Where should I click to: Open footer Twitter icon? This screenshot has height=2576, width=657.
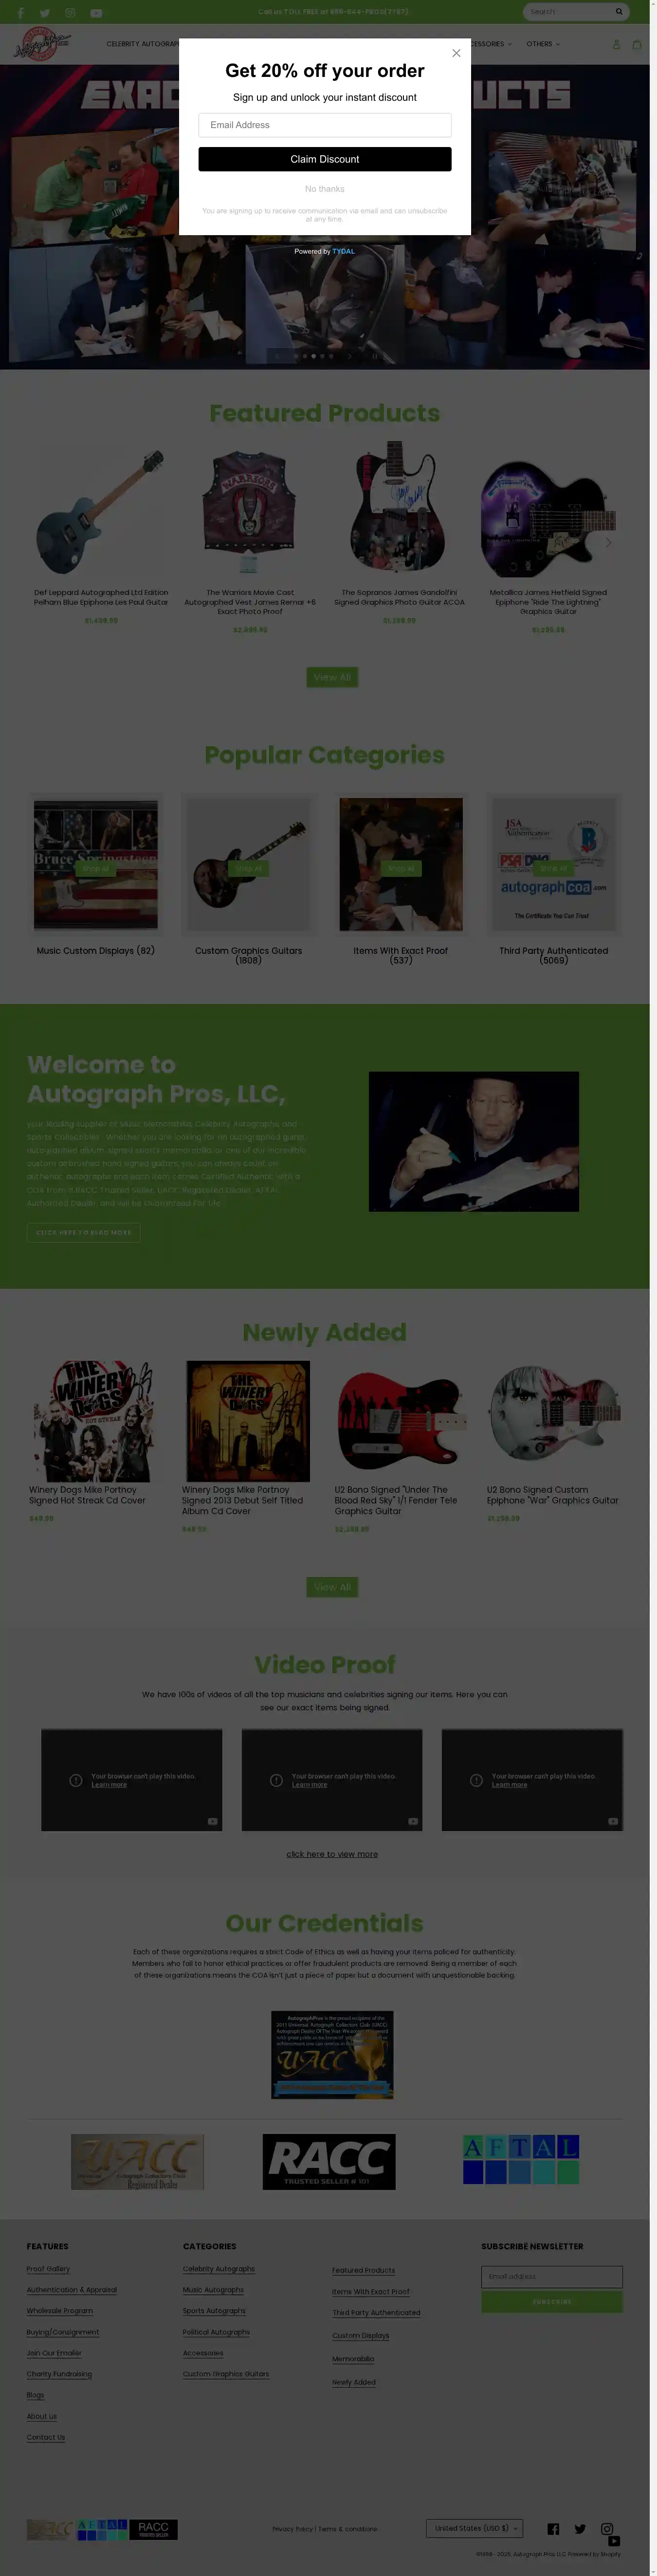click(x=580, y=2528)
